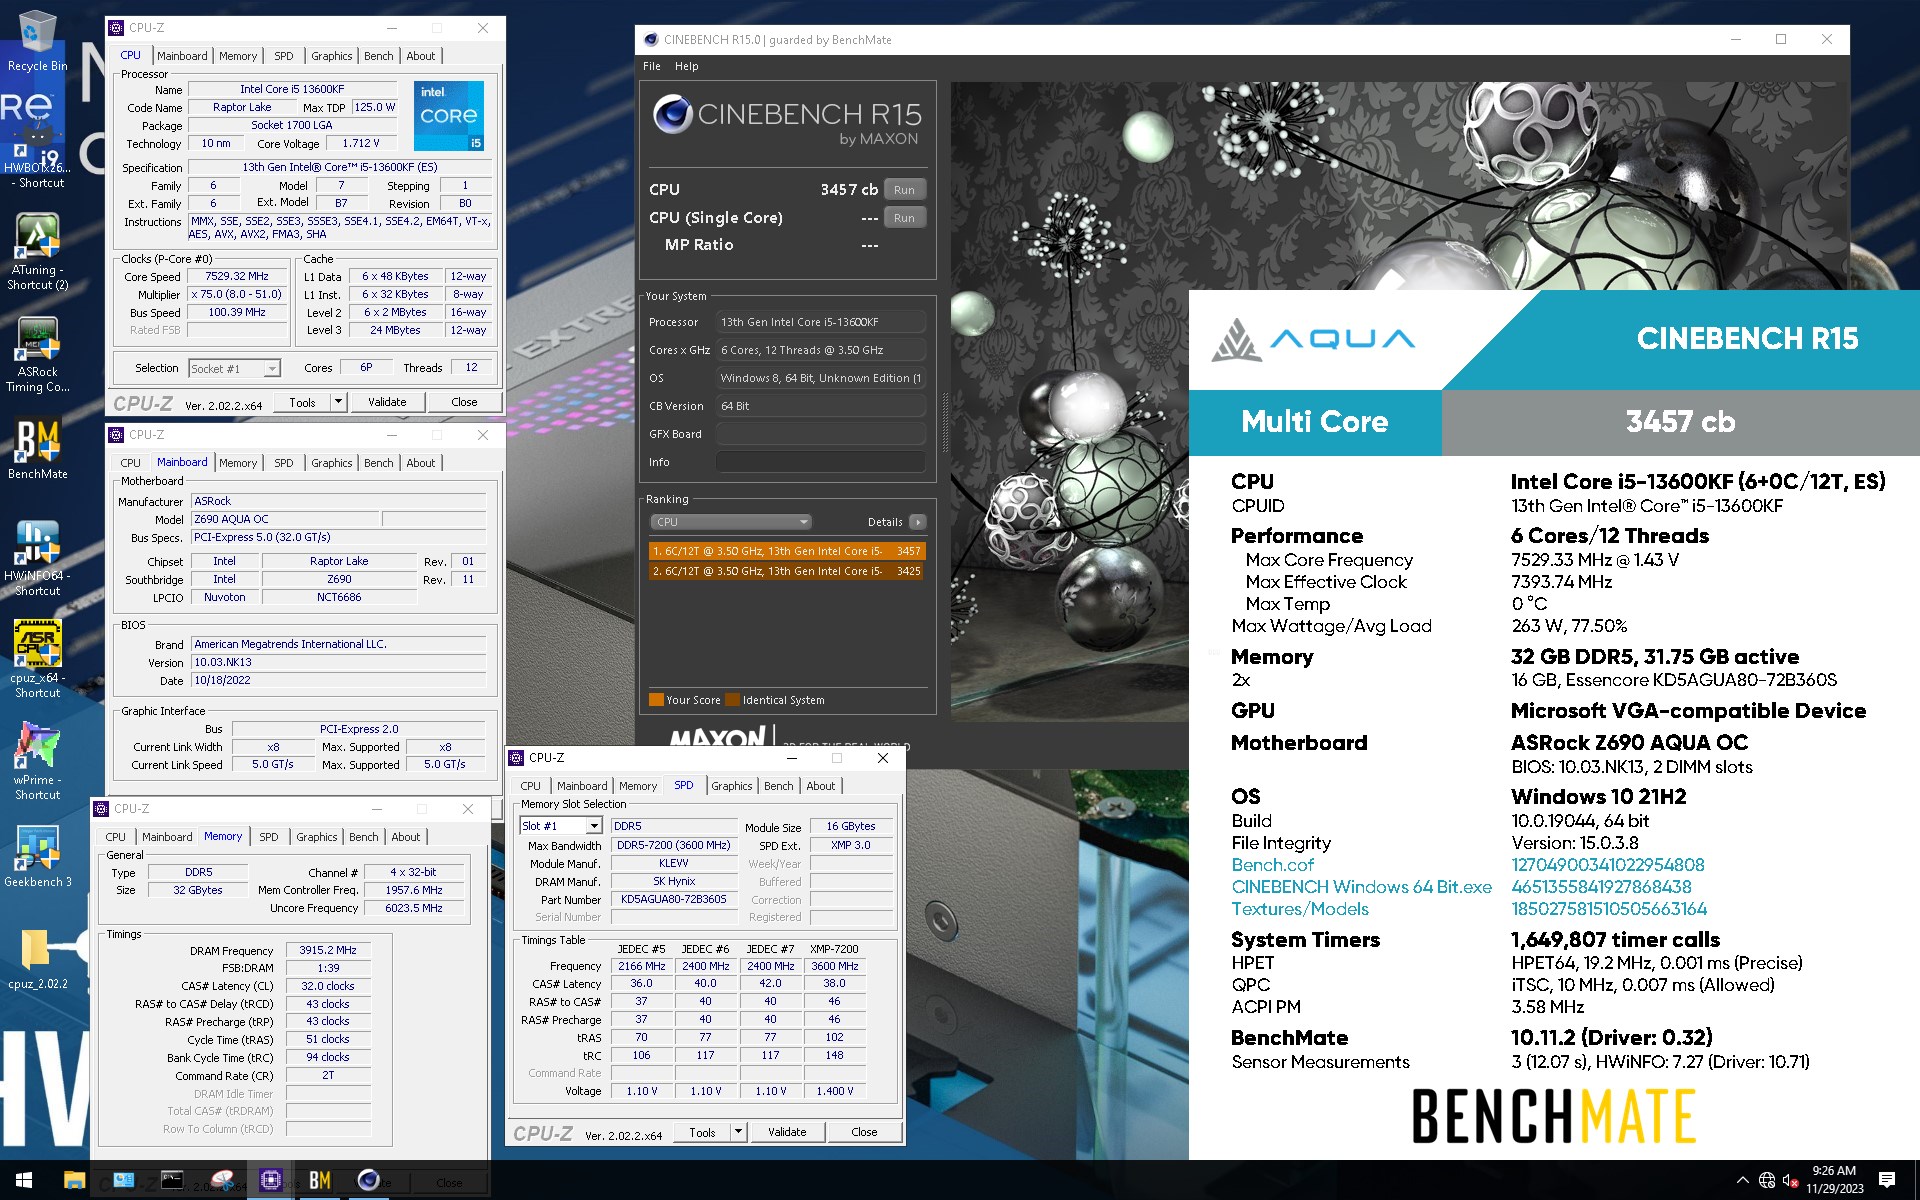Select ranking entry with score 3457

787,551
